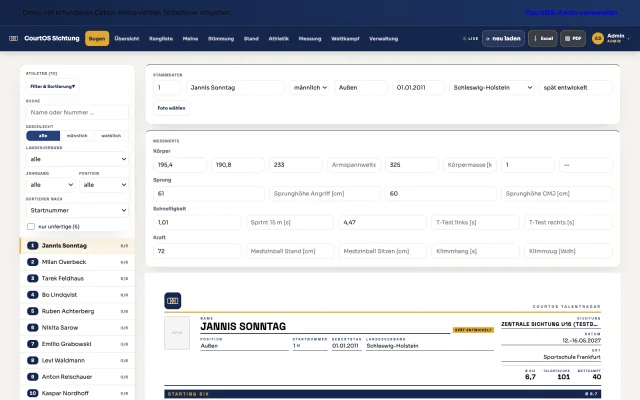
Task: Click the 'spät entwickelt' yellow tag on sheet
Action: tap(473, 330)
